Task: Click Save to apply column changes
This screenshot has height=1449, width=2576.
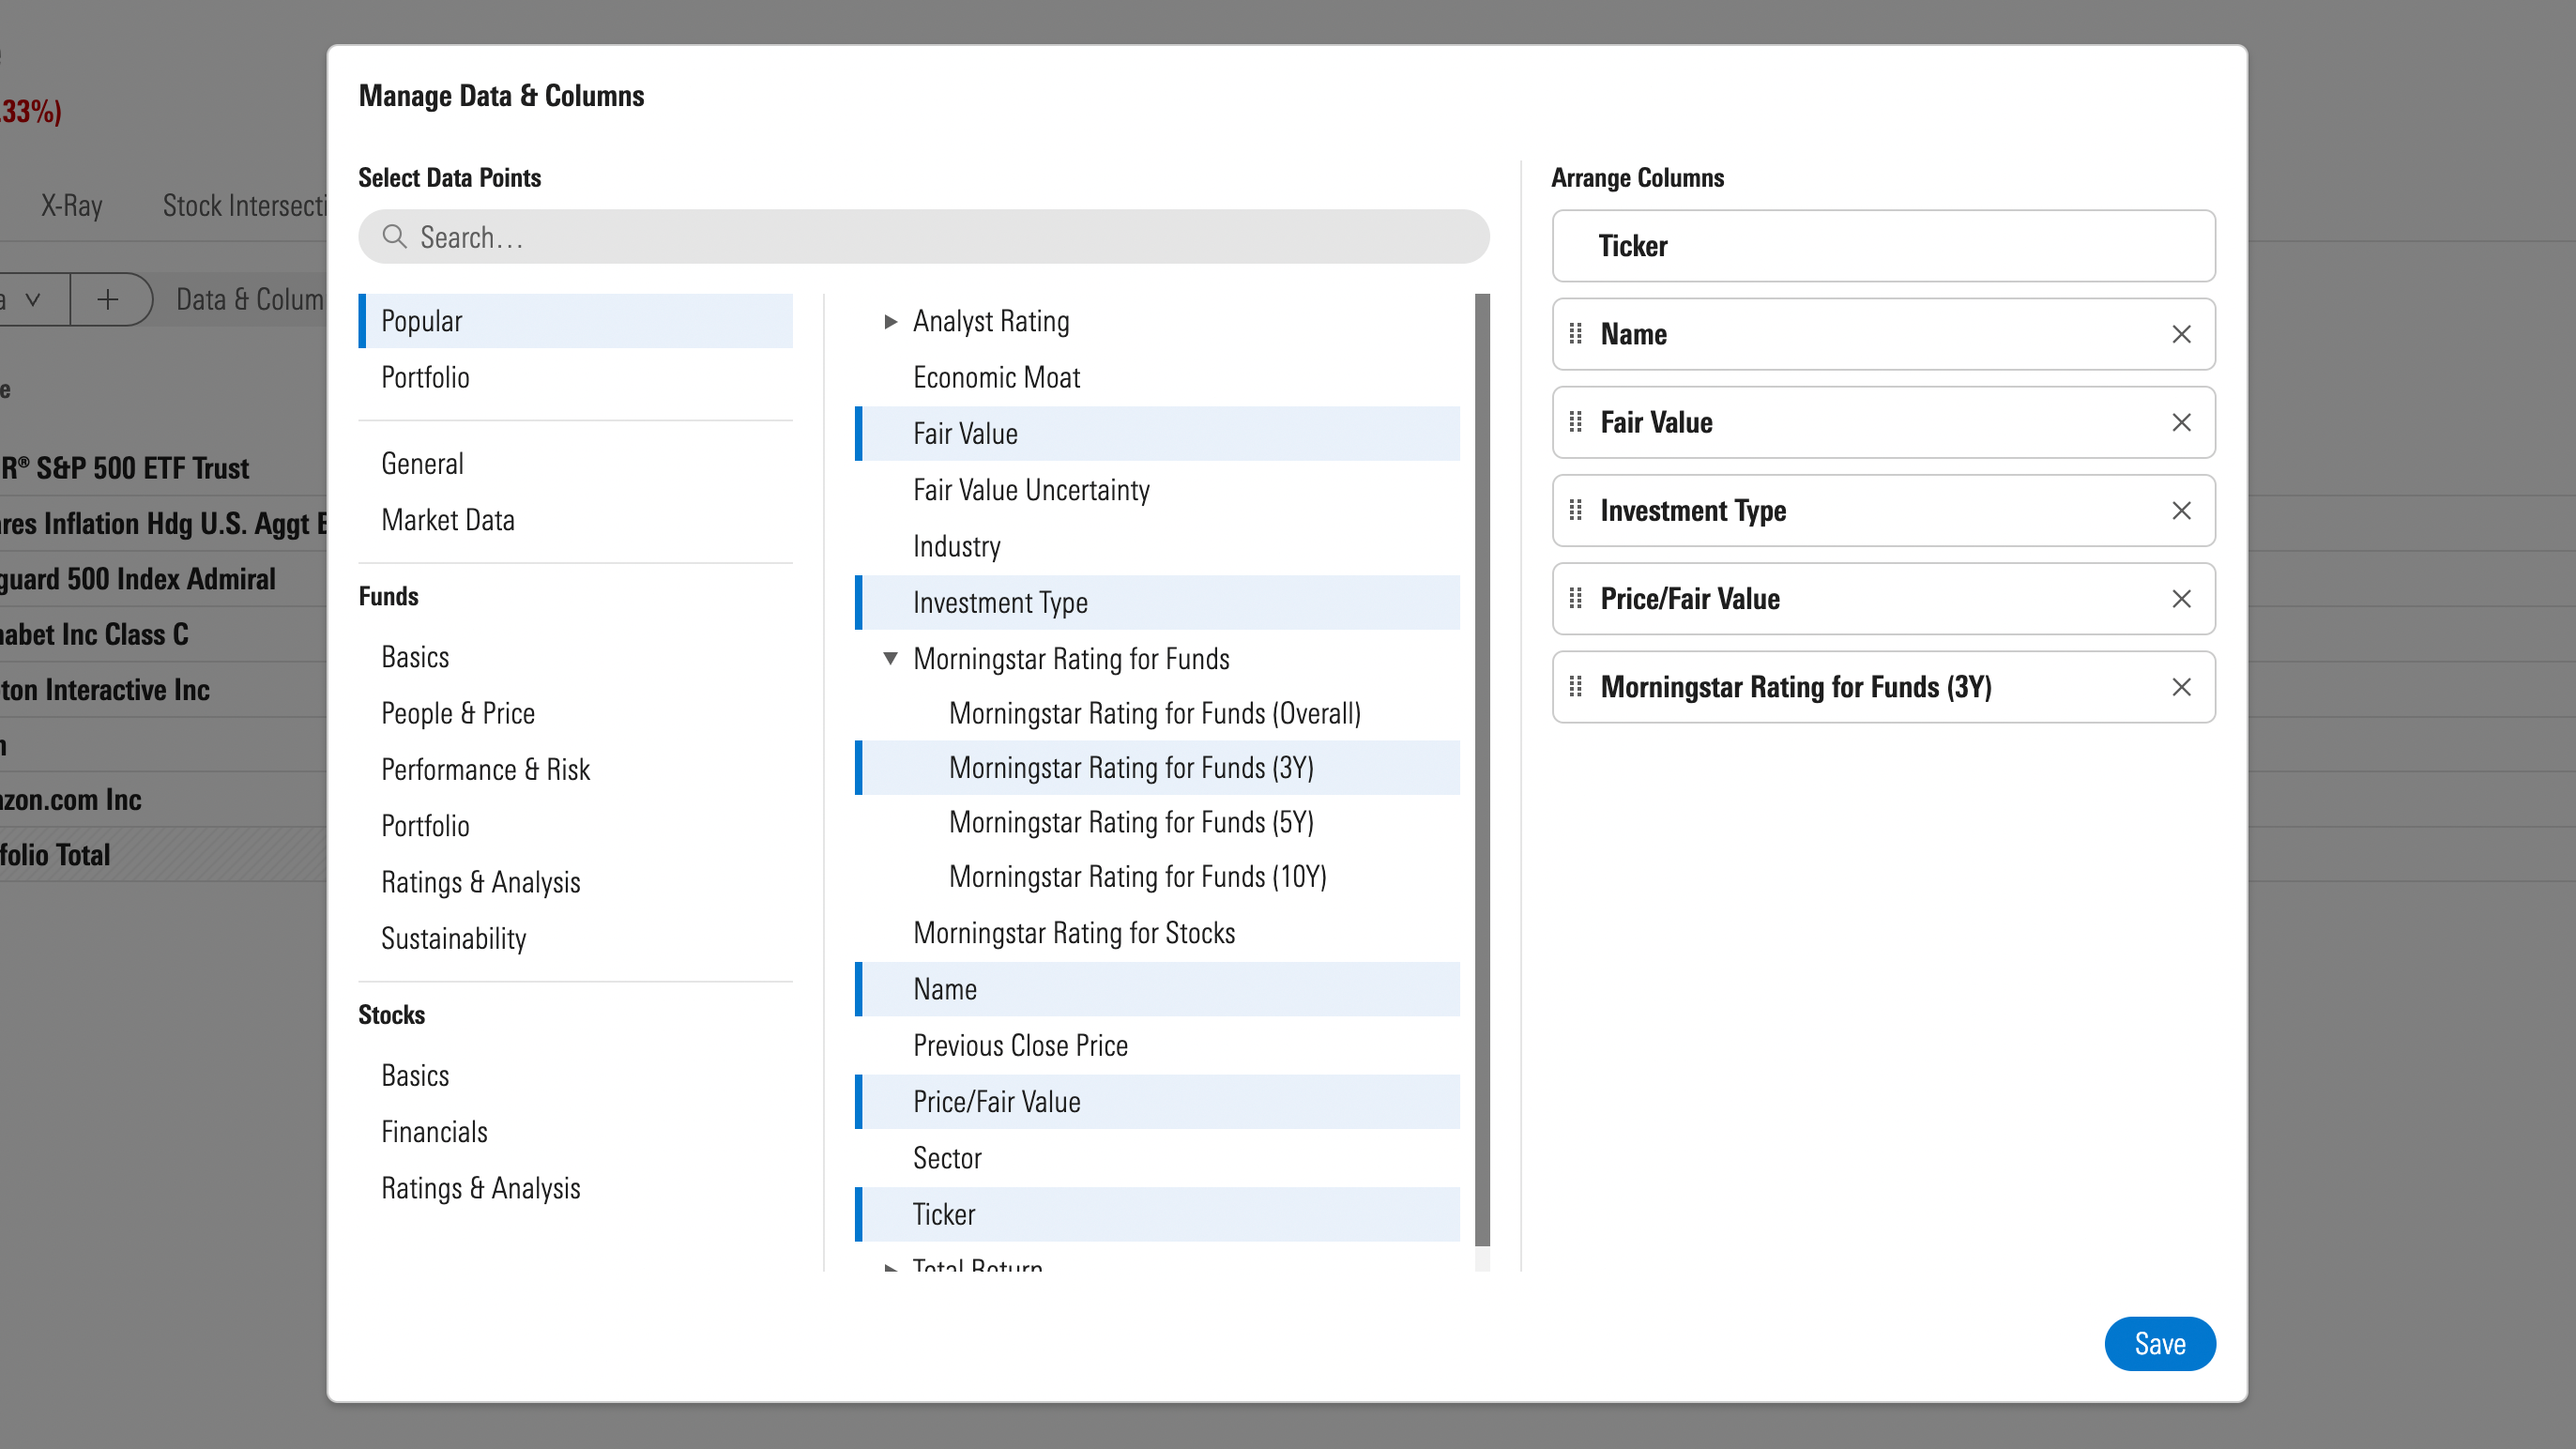Action: pyautogui.click(x=2160, y=1343)
